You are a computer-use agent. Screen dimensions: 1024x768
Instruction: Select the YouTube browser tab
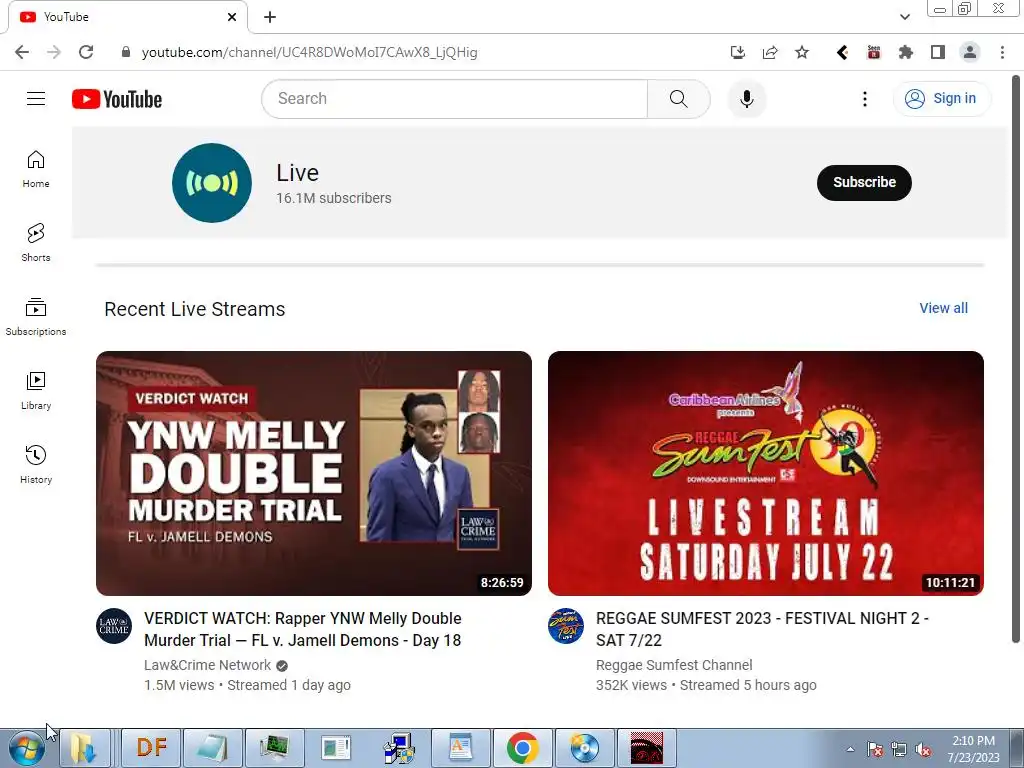[127, 17]
